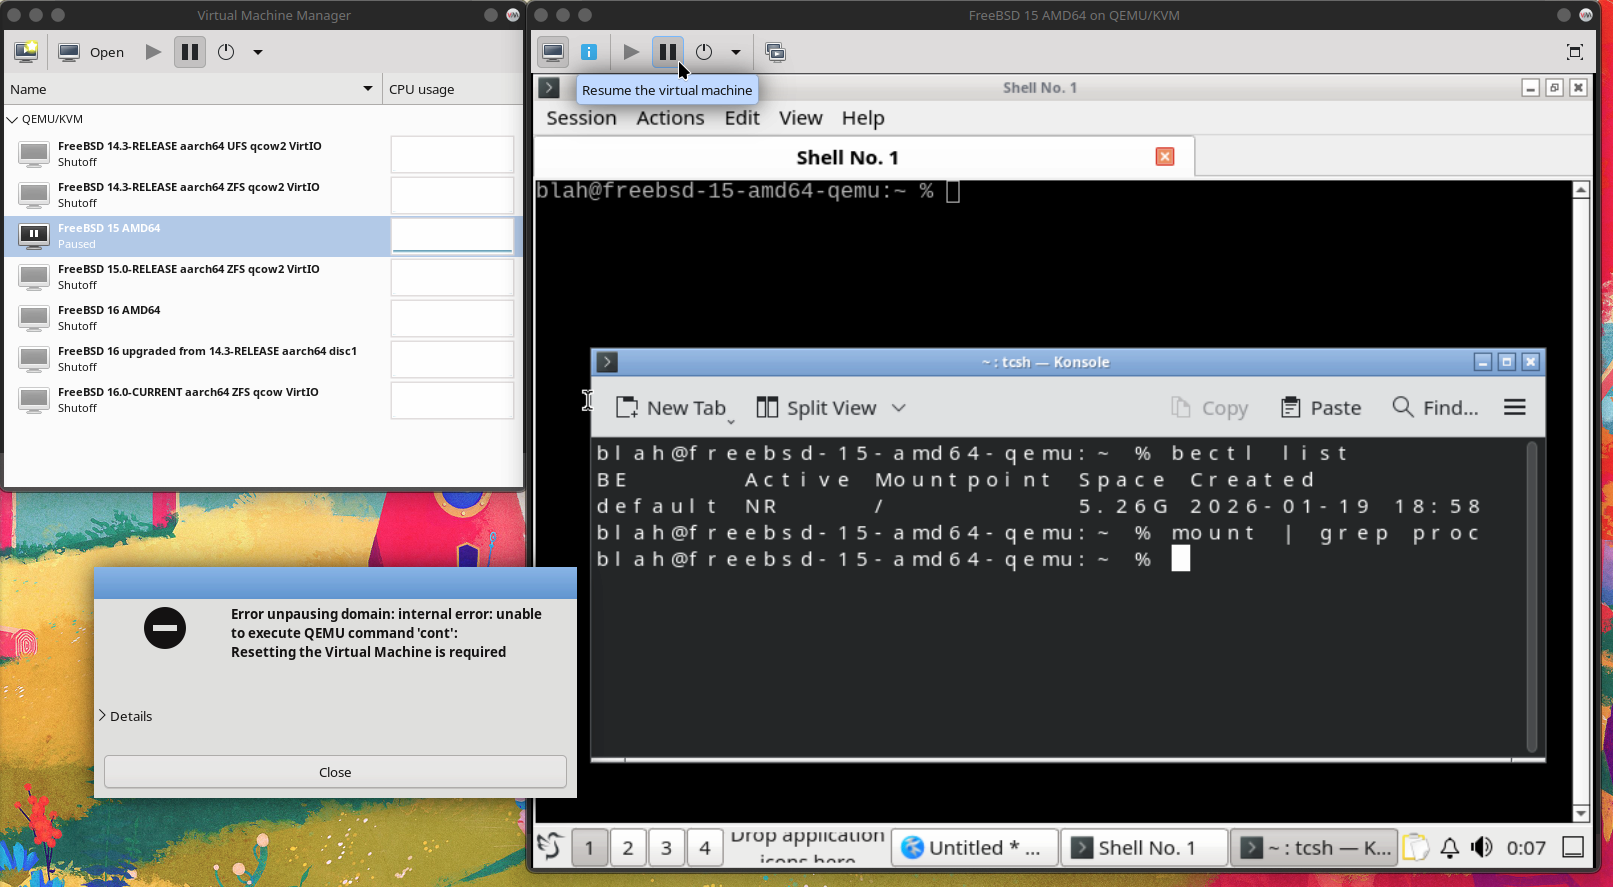This screenshot has width=1613, height=887.
Task: Show the graphical console view icon
Action: click(x=553, y=52)
